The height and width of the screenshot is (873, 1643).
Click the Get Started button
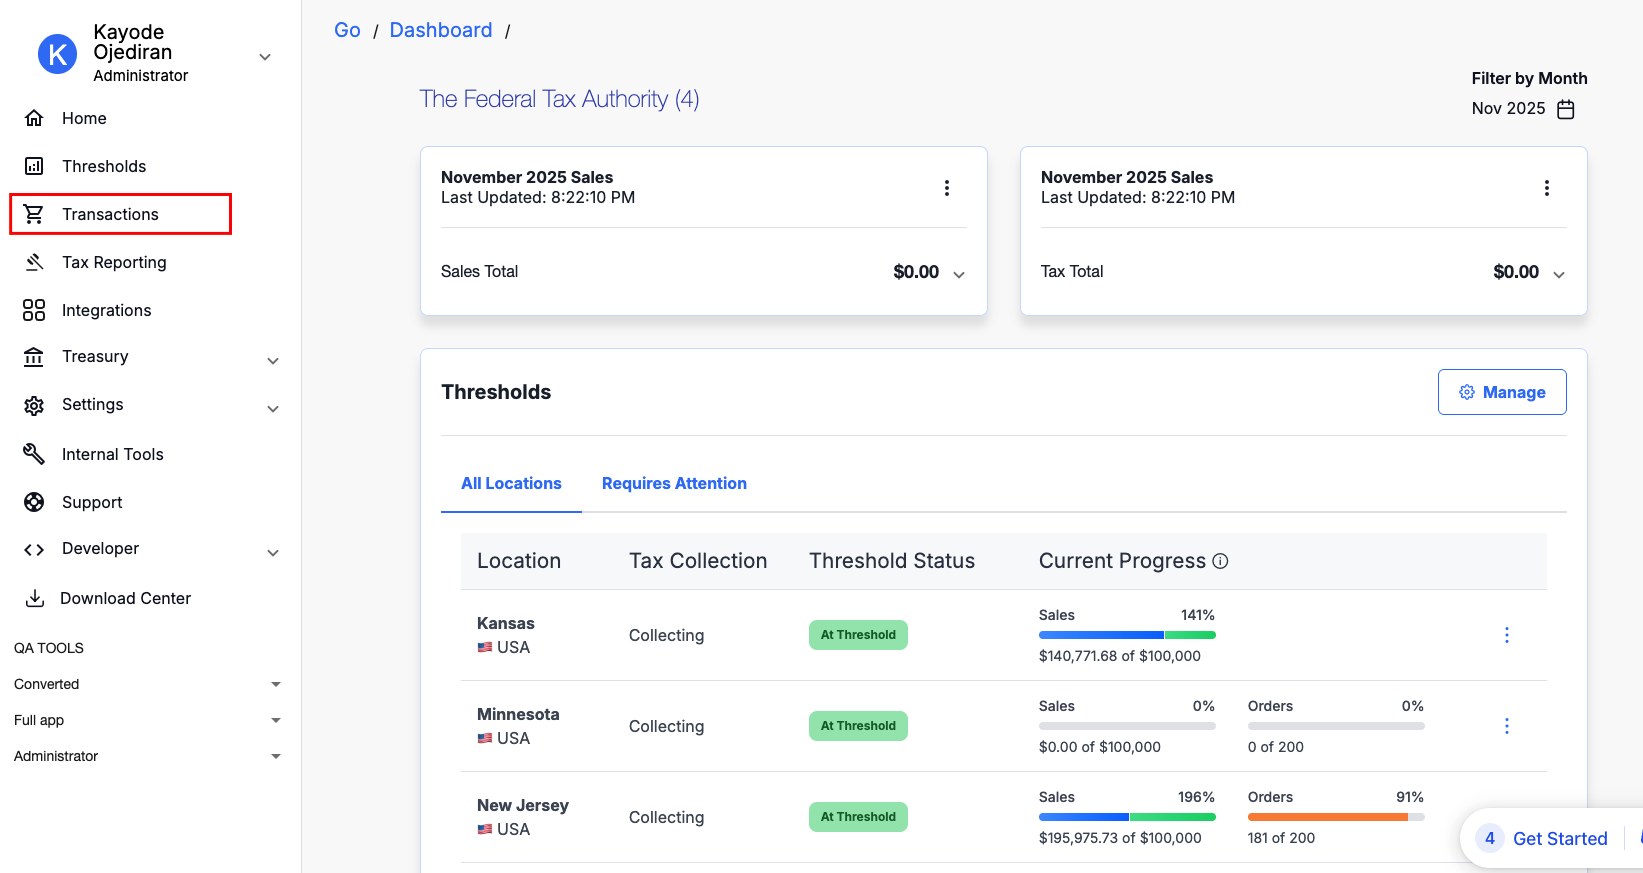pyautogui.click(x=1559, y=838)
